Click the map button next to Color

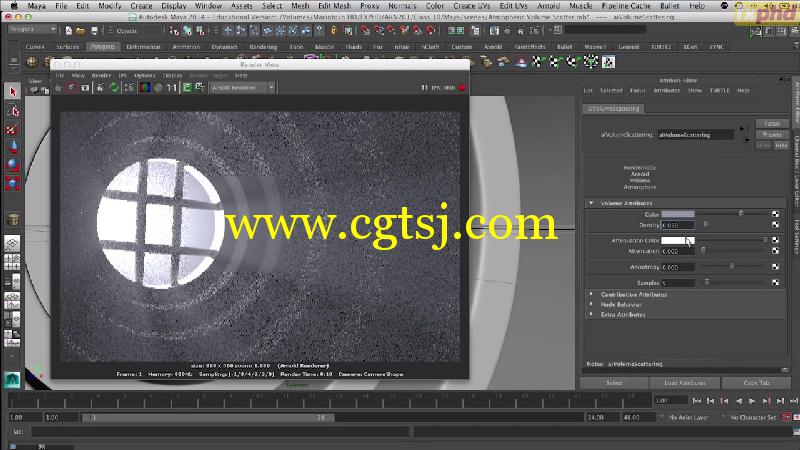point(776,214)
